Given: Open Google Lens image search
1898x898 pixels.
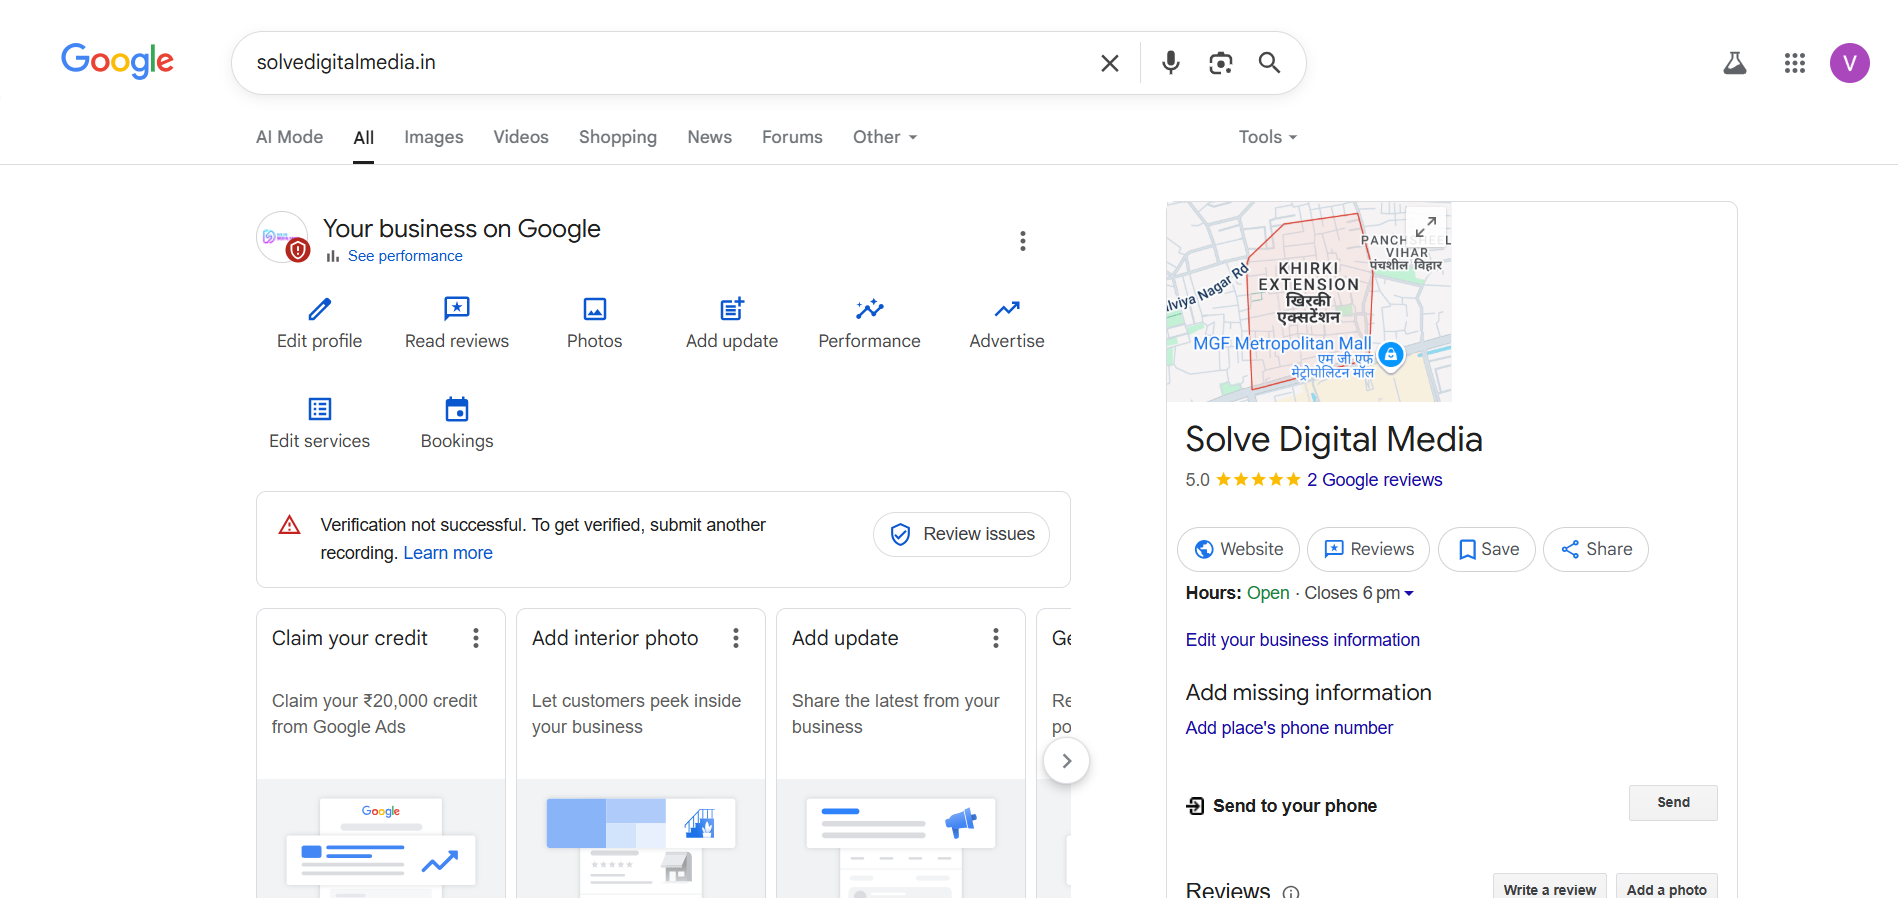Looking at the screenshot, I should coord(1220,63).
